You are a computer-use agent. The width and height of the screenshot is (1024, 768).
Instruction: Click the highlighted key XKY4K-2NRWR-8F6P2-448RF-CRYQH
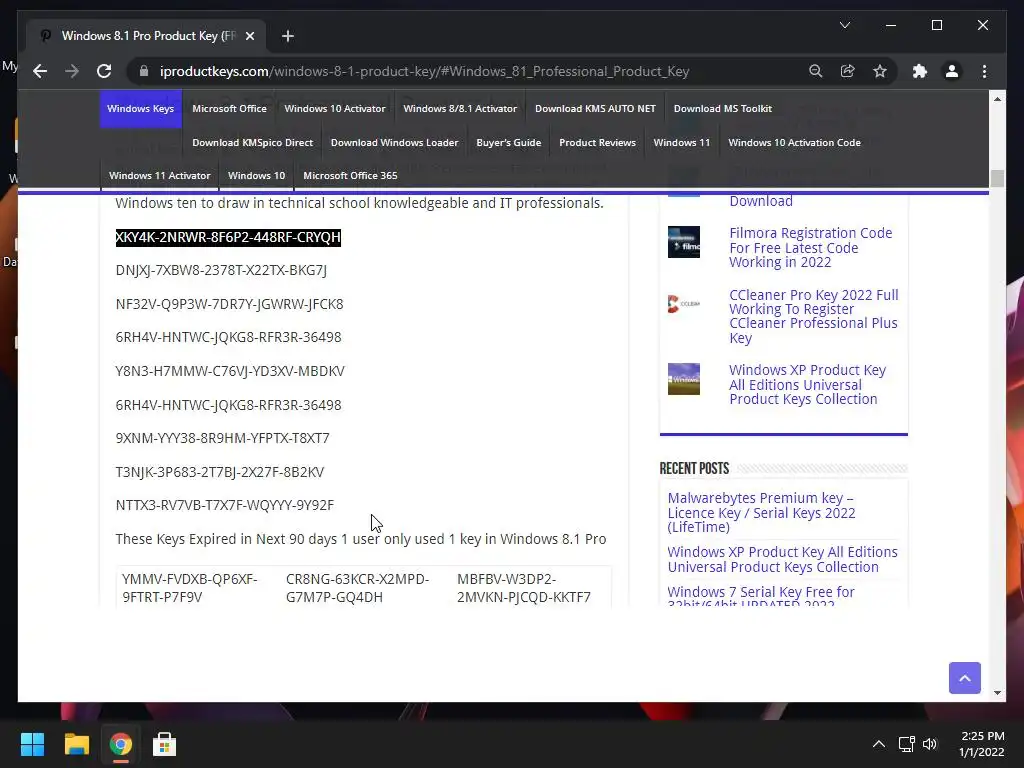228,237
